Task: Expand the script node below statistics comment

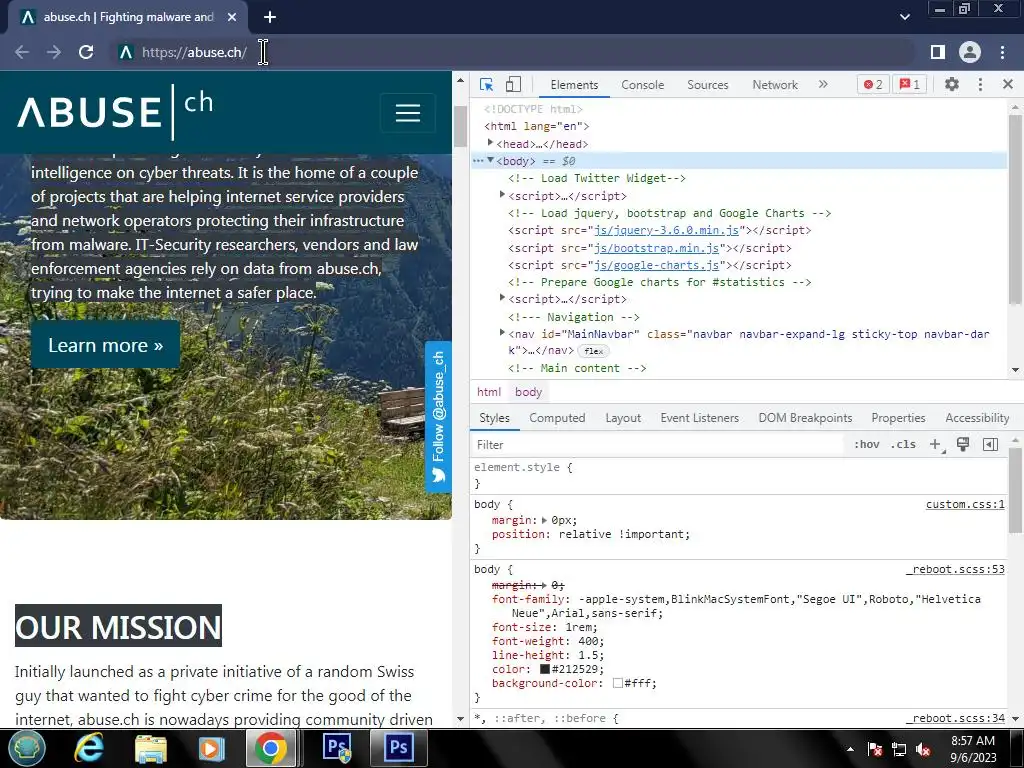Action: [502, 298]
